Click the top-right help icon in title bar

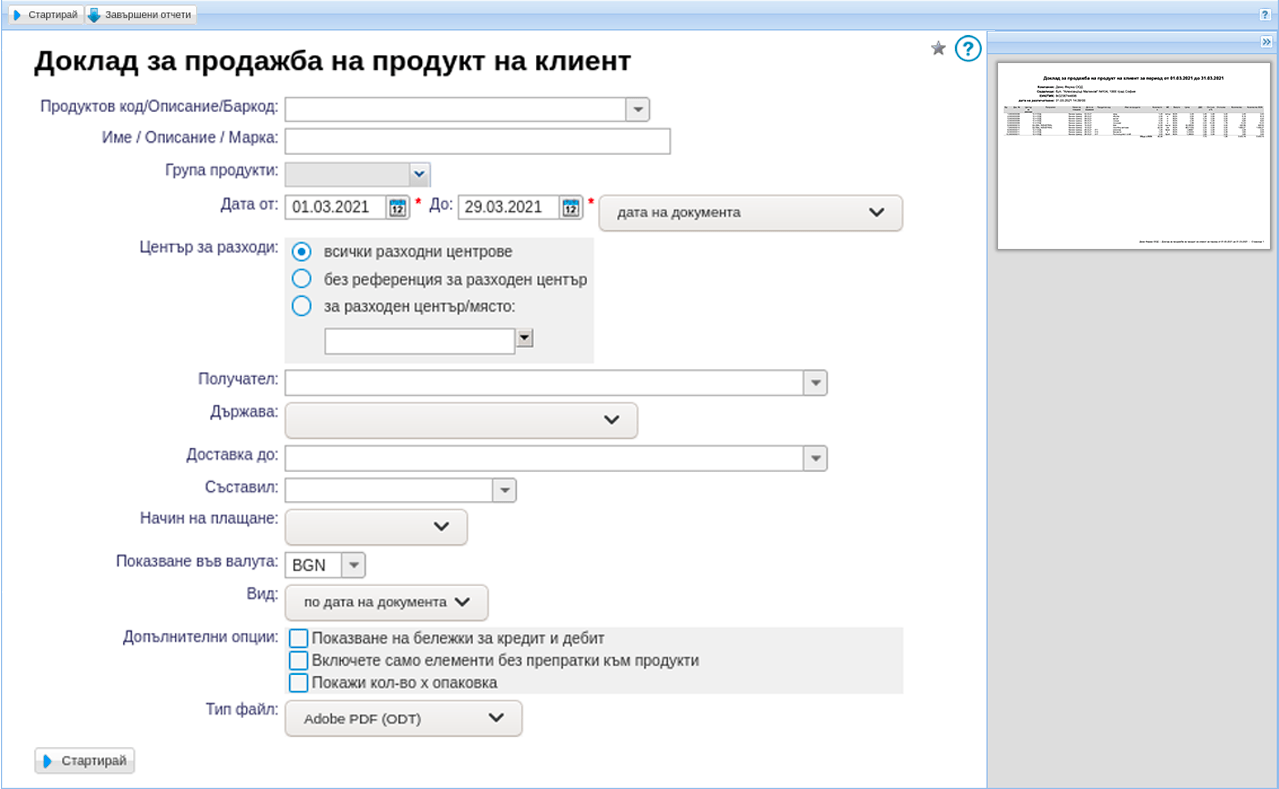[1264, 15]
